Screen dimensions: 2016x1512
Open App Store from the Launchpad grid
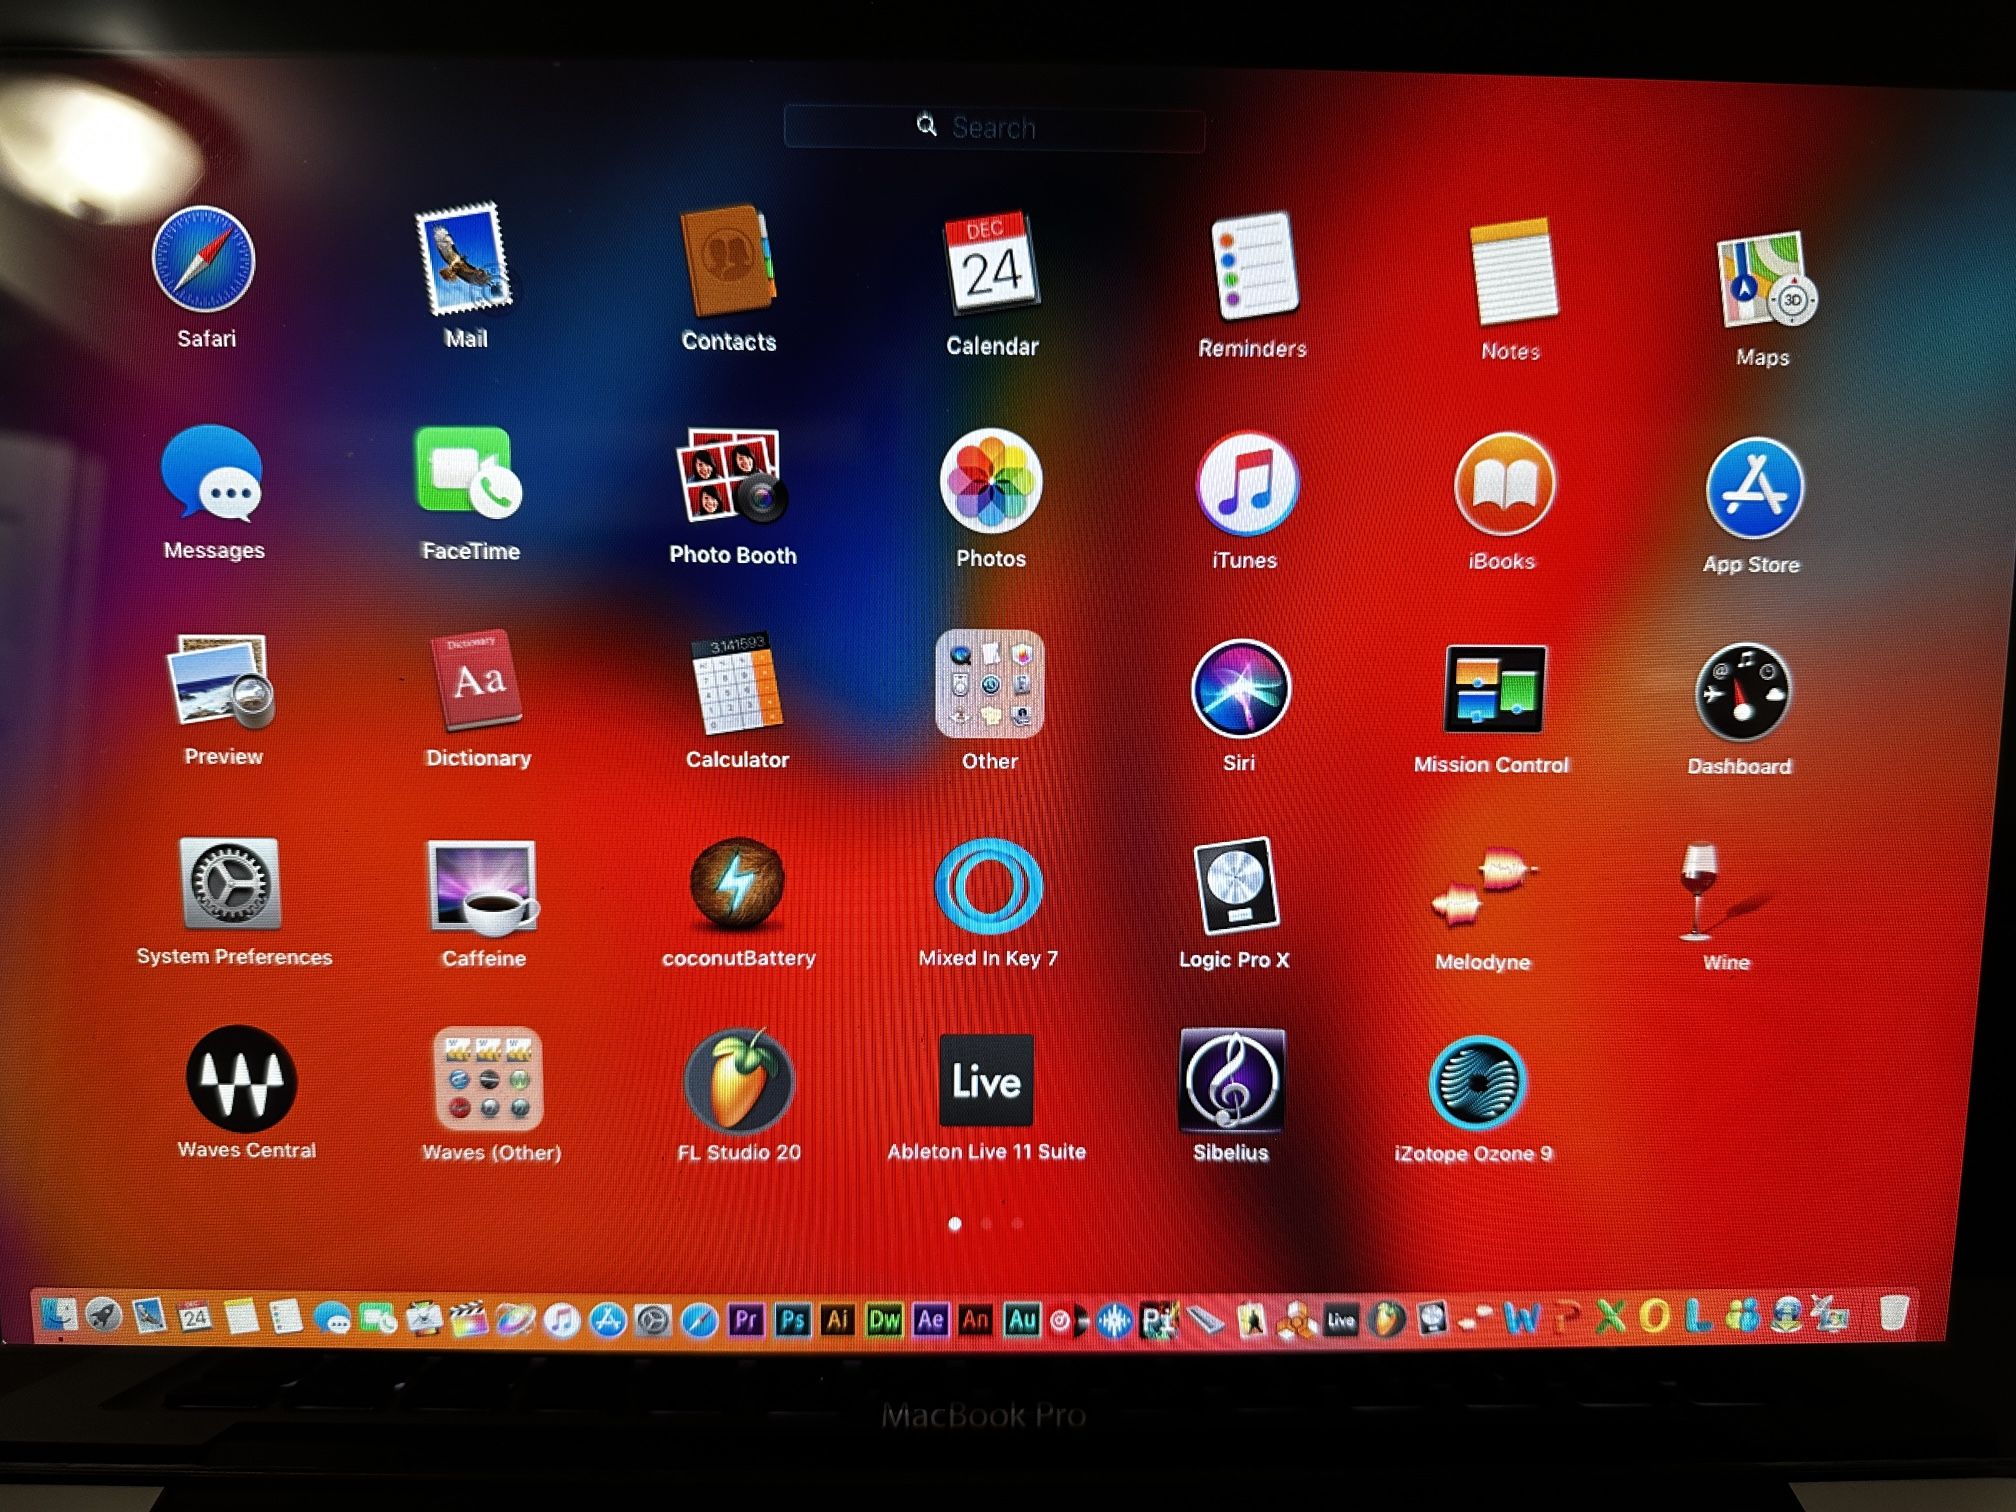(x=1755, y=490)
